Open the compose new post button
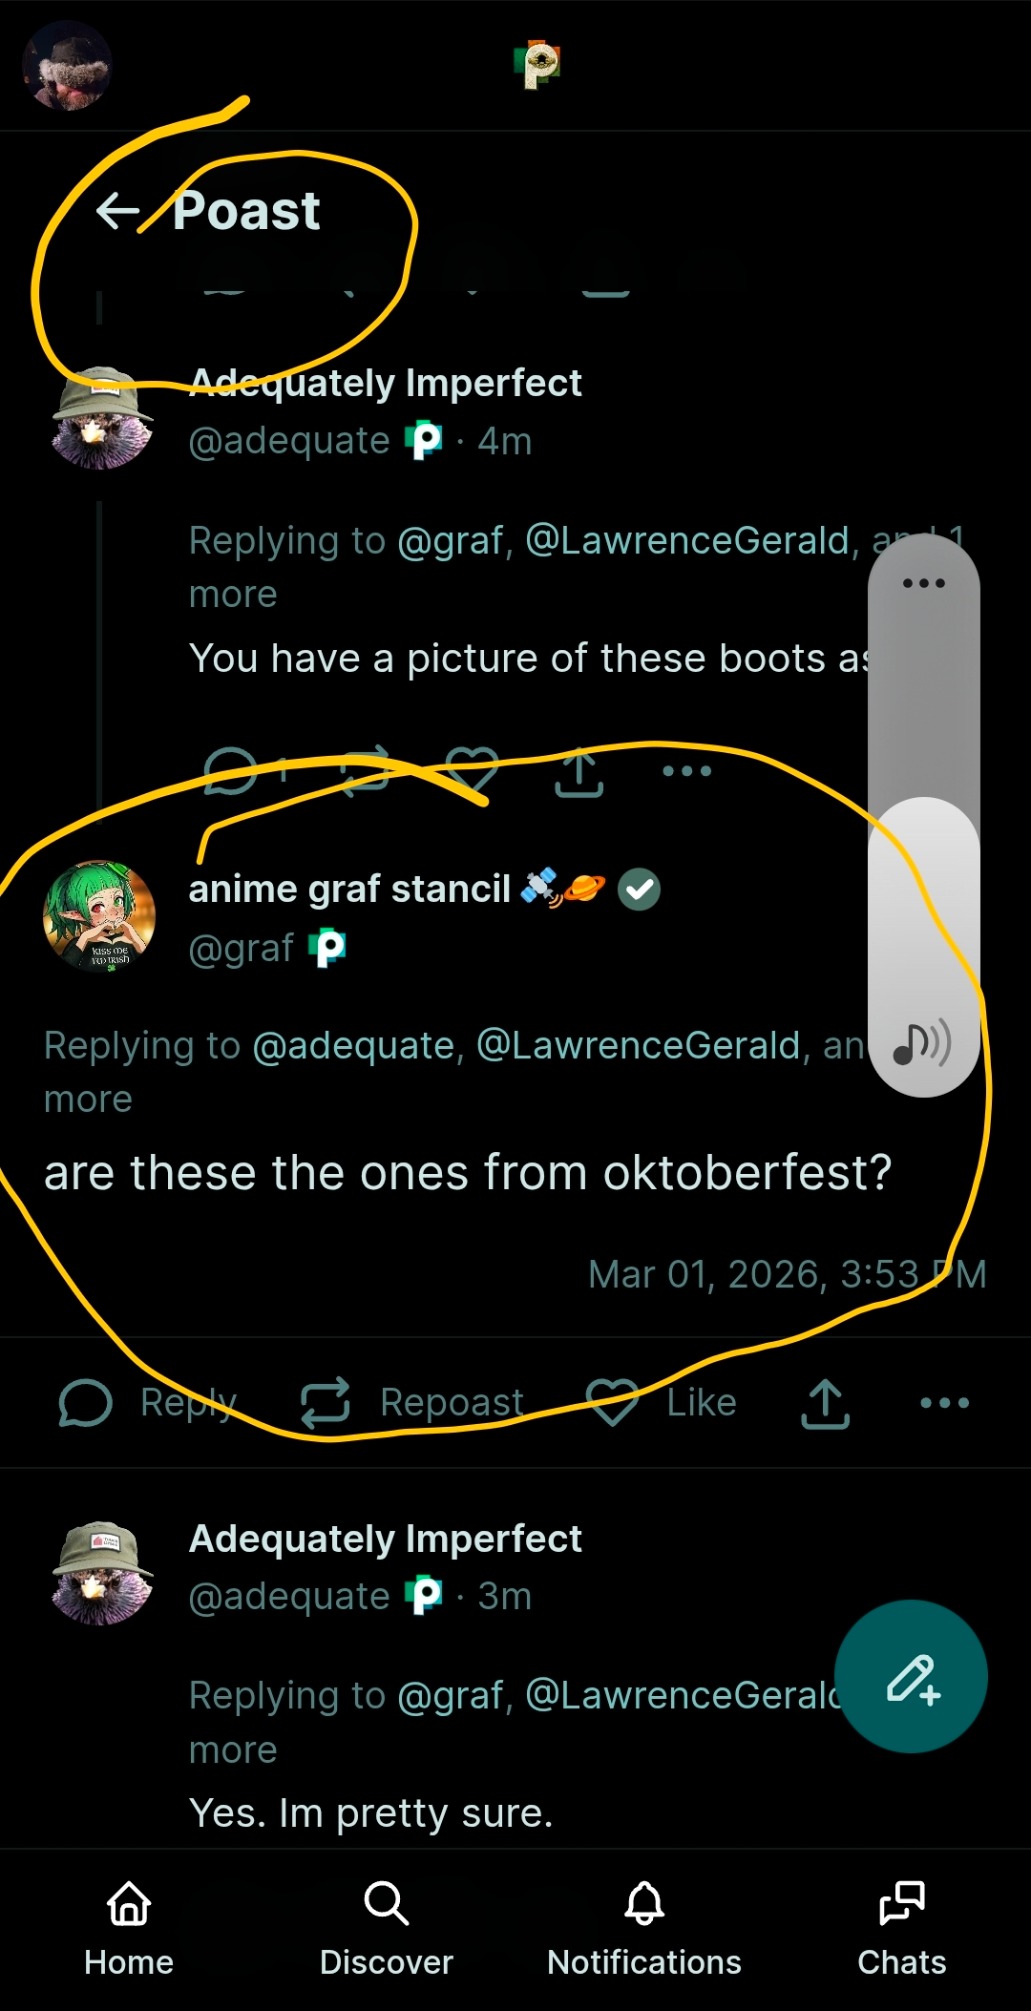The width and height of the screenshot is (1031, 2011). [x=911, y=1677]
